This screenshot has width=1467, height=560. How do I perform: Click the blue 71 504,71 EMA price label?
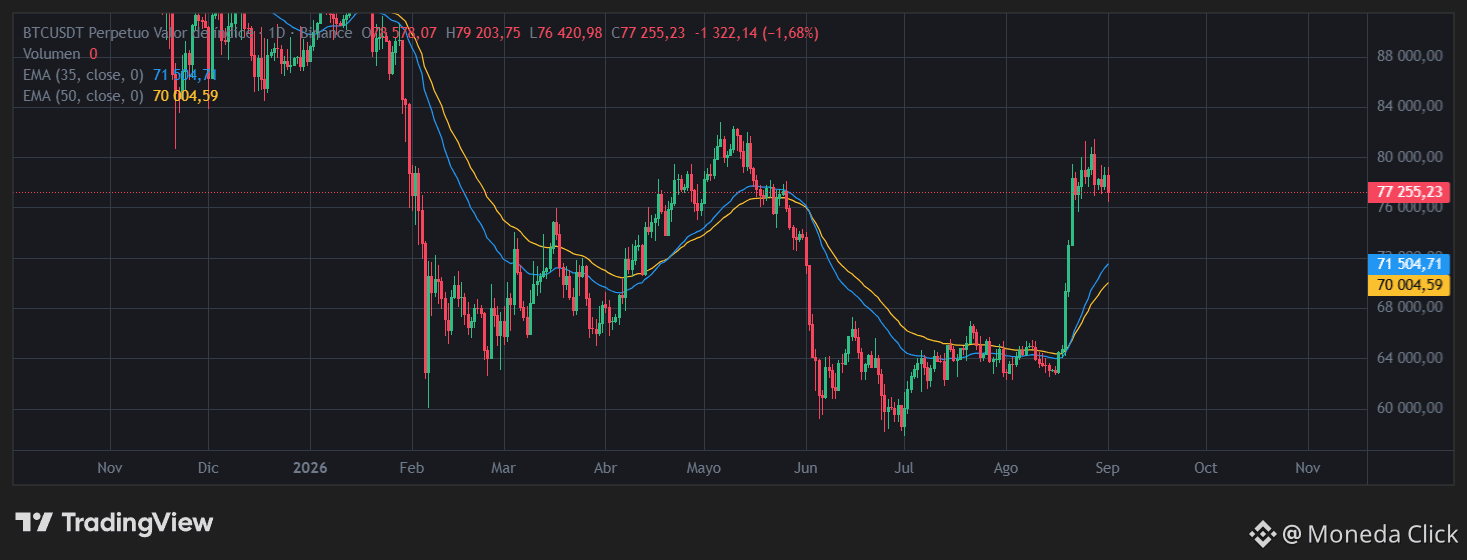pos(1408,264)
